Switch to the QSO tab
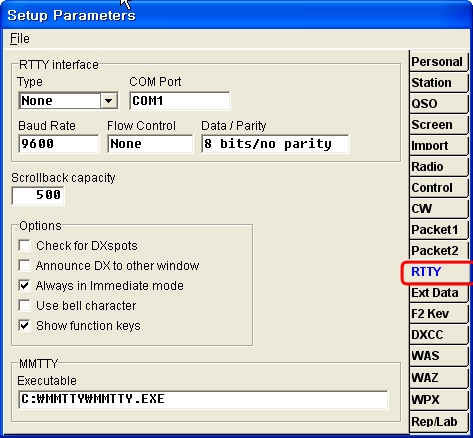The width and height of the screenshot is (473, 438). click(x=438, y=104)
